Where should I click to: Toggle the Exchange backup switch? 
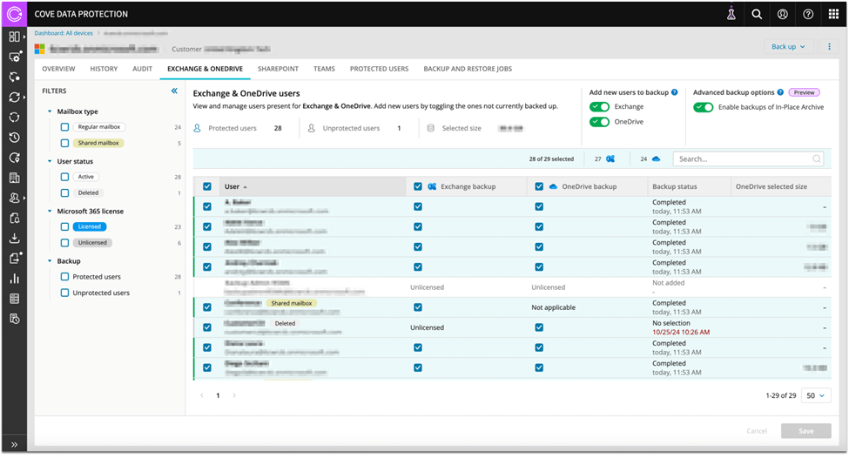click(599, 107)
